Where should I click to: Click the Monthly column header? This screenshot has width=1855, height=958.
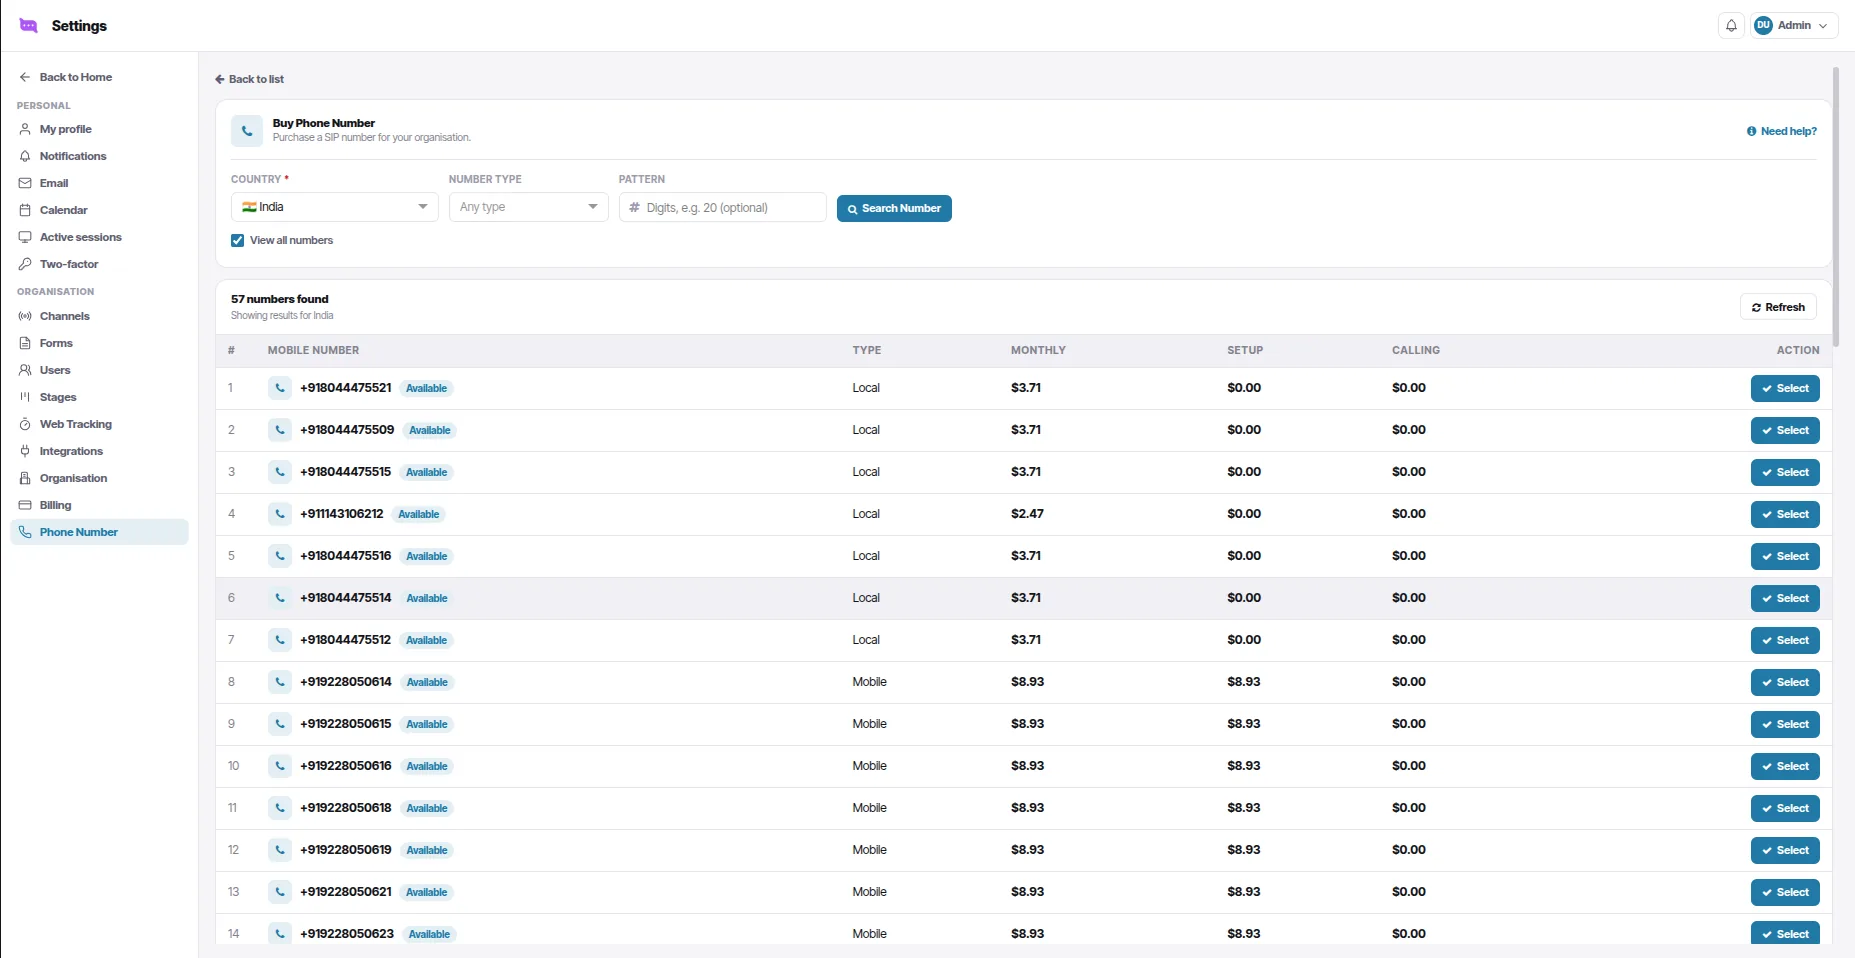[x=1038, y=350]
